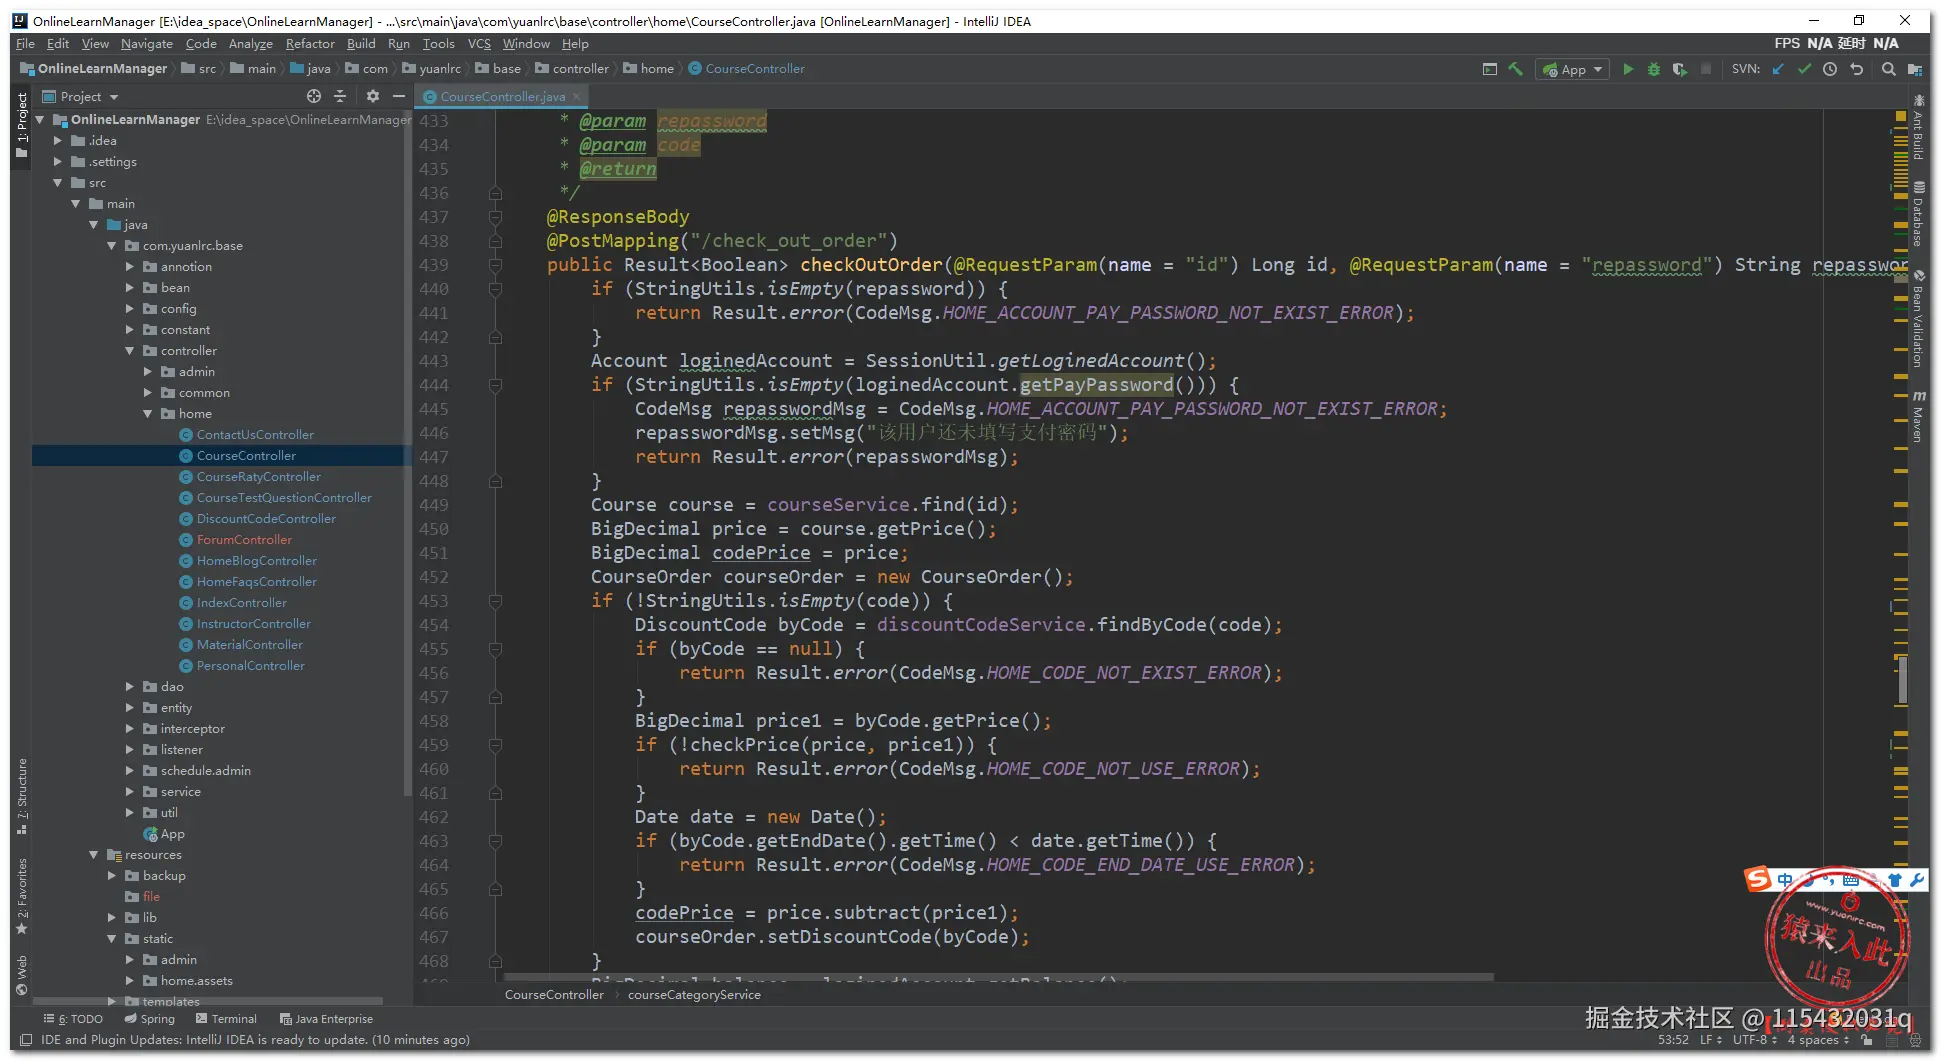This screenshot has height=1061, width=1941.
Task: Open the Refactor menu
Action: [310, 44]
